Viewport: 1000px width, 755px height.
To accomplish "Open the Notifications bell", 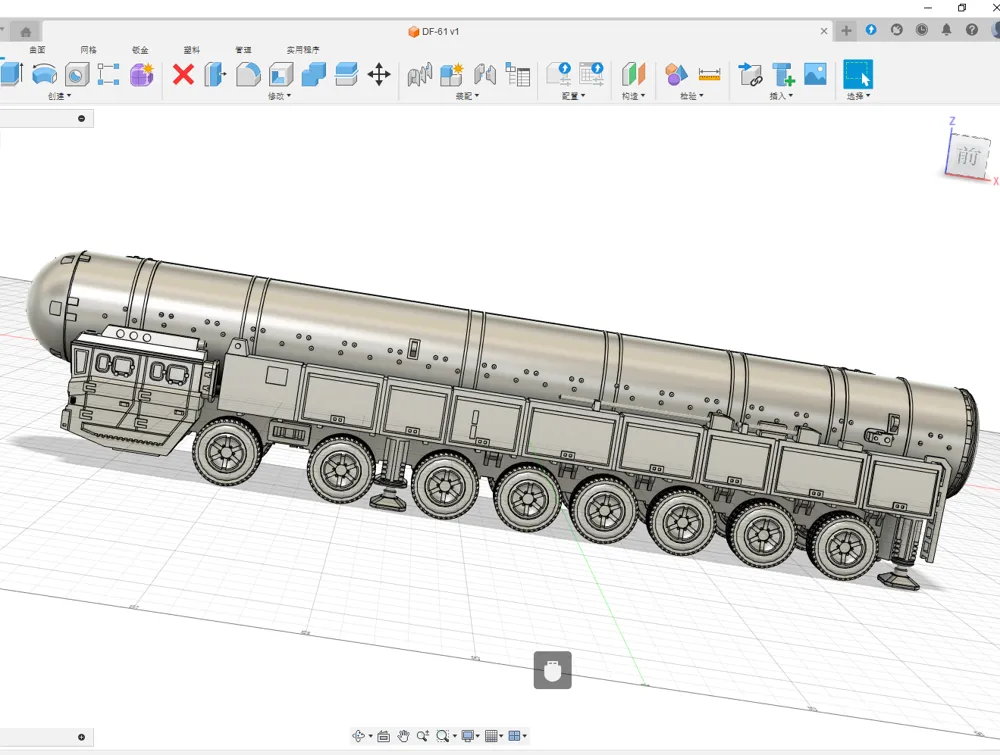I will (946, 30).
